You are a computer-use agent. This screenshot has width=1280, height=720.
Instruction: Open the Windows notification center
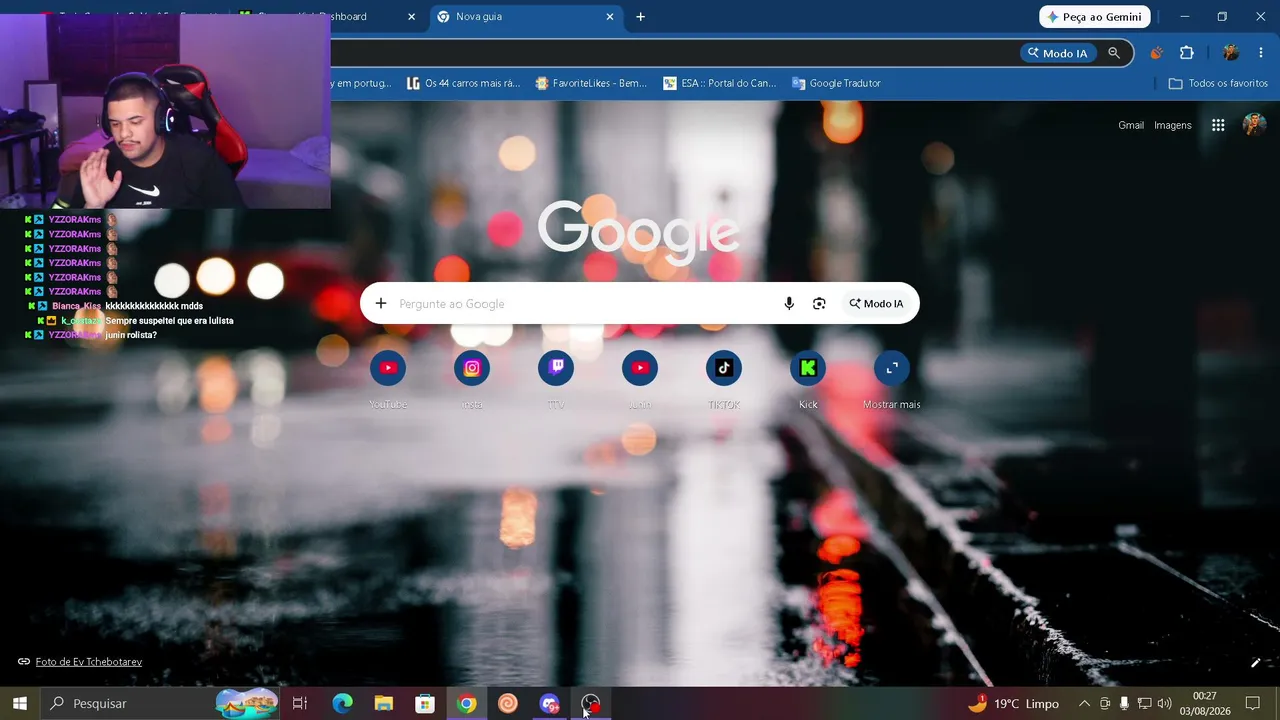[1253, 704]
